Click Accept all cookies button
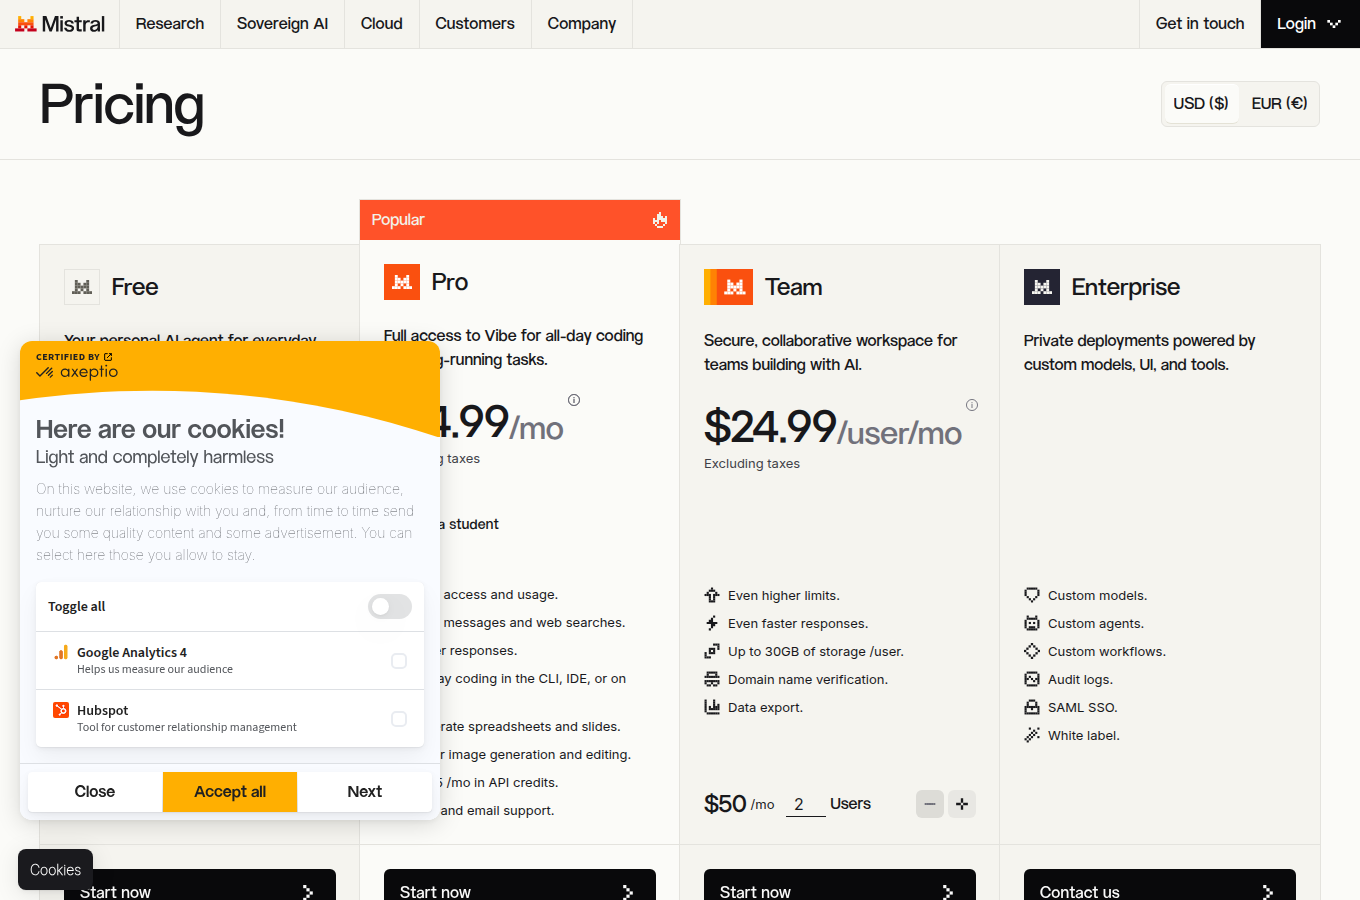1360x900 pixels. [x=230, y=792]
